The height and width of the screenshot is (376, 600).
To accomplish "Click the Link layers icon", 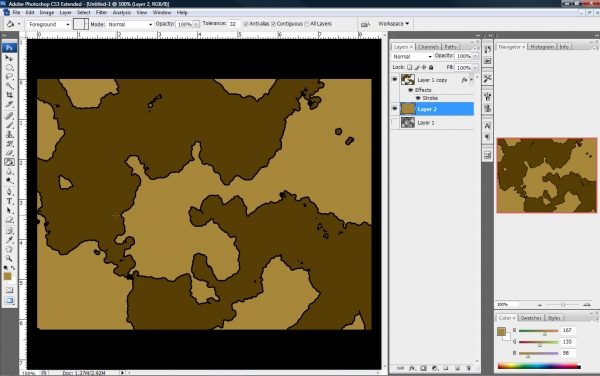I will pos(400,368).
